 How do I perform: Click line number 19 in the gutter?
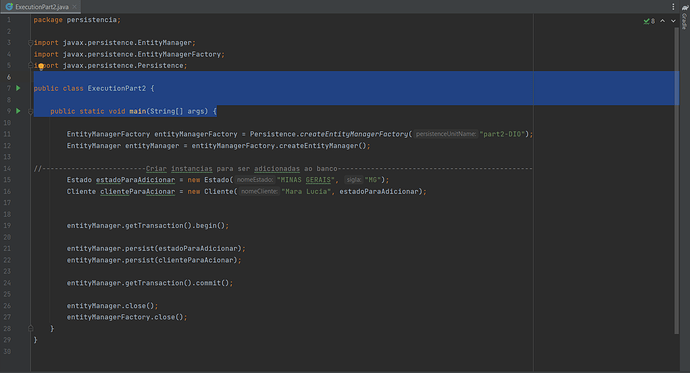(x=7, y=225)
